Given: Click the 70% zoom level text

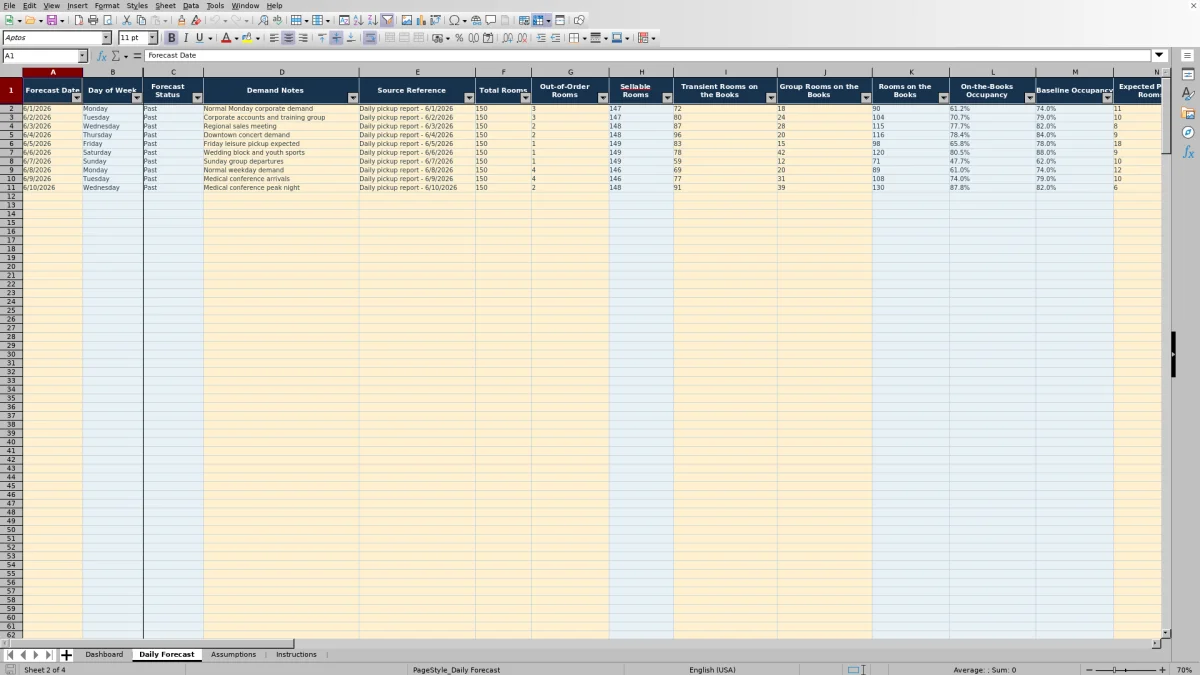Looking at the screenshot, I should pos(1183,670).
